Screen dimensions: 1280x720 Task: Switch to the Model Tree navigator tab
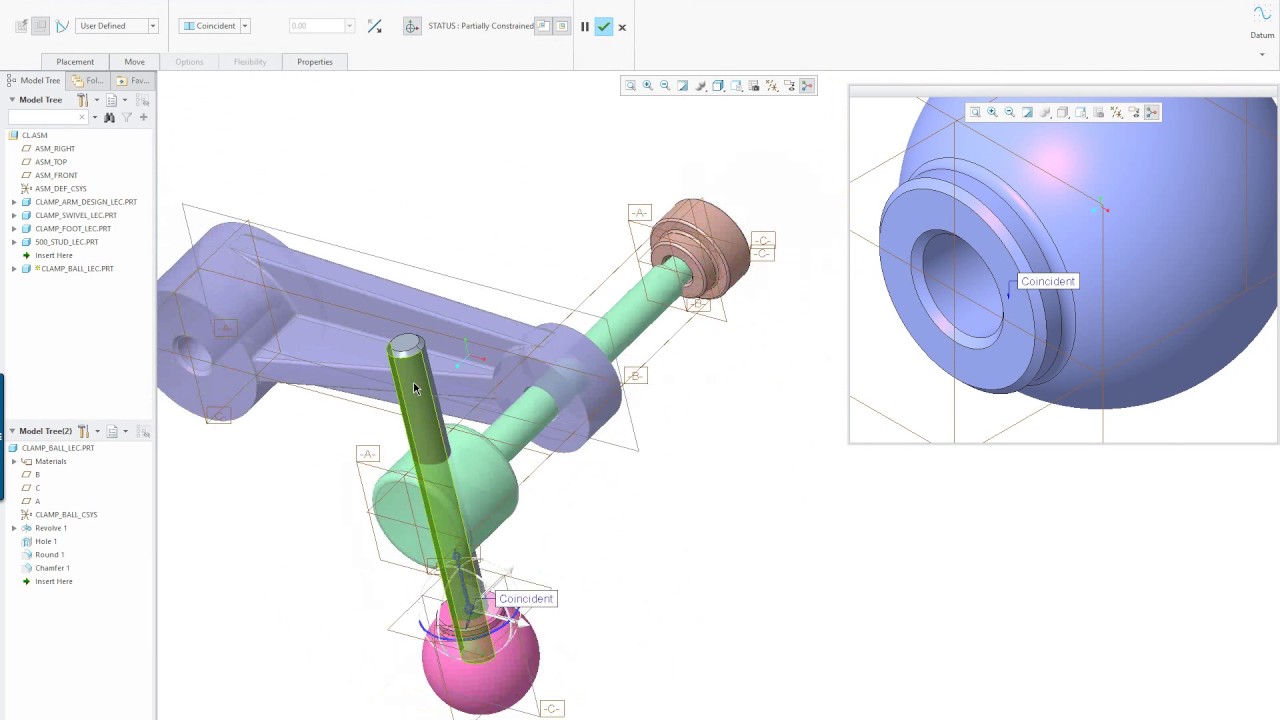coord(34,80)
